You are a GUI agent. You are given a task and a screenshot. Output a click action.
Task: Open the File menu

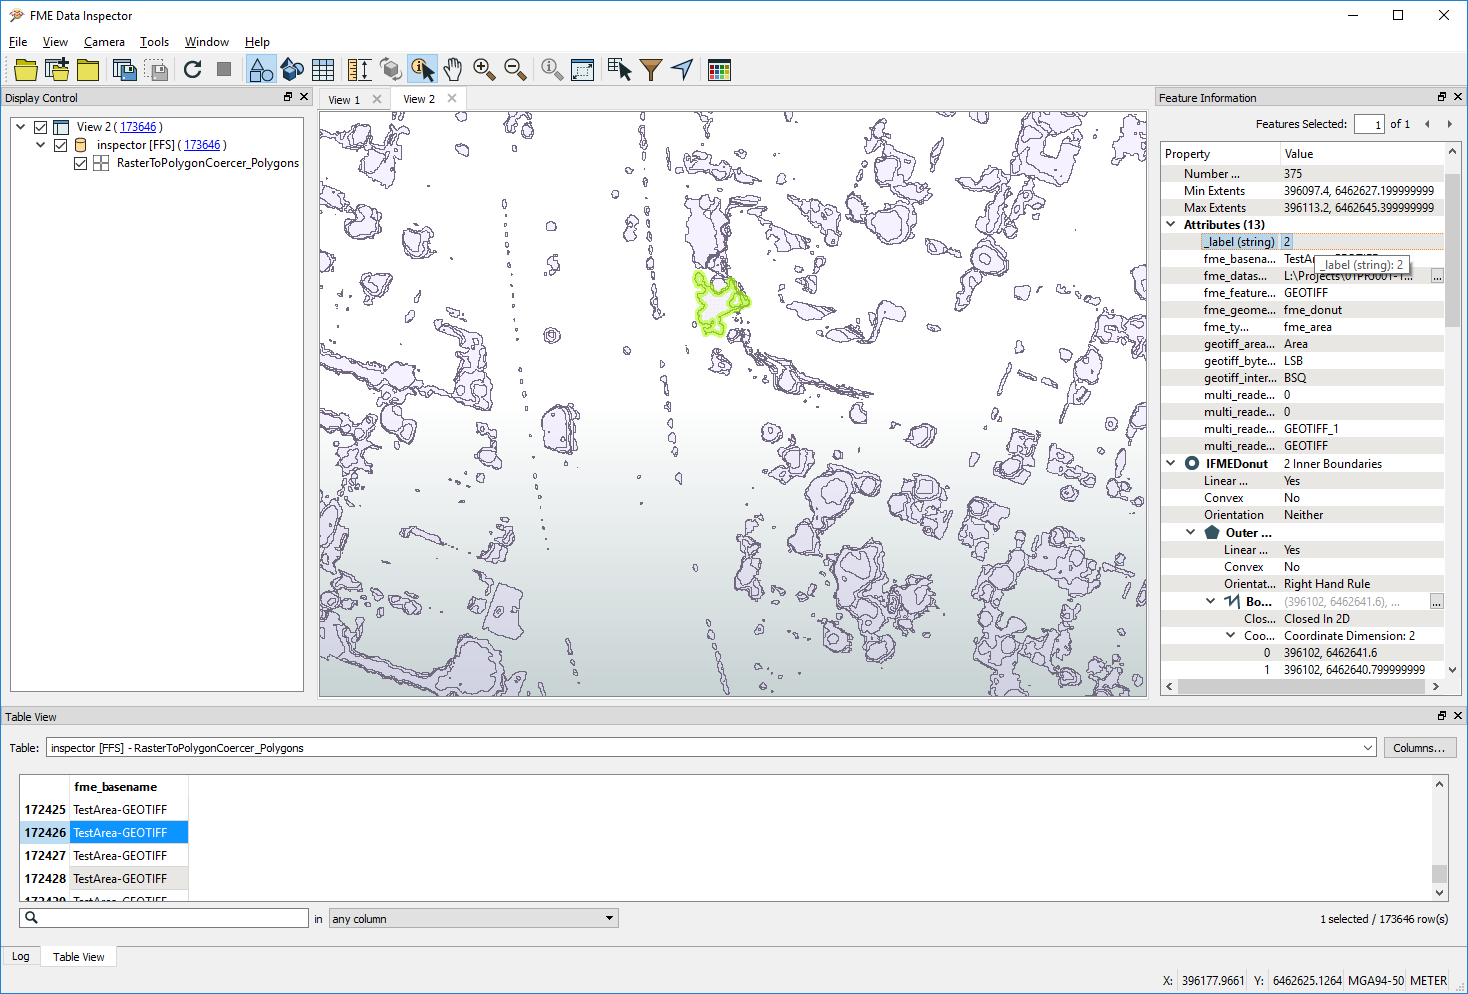tap(18, 42)
